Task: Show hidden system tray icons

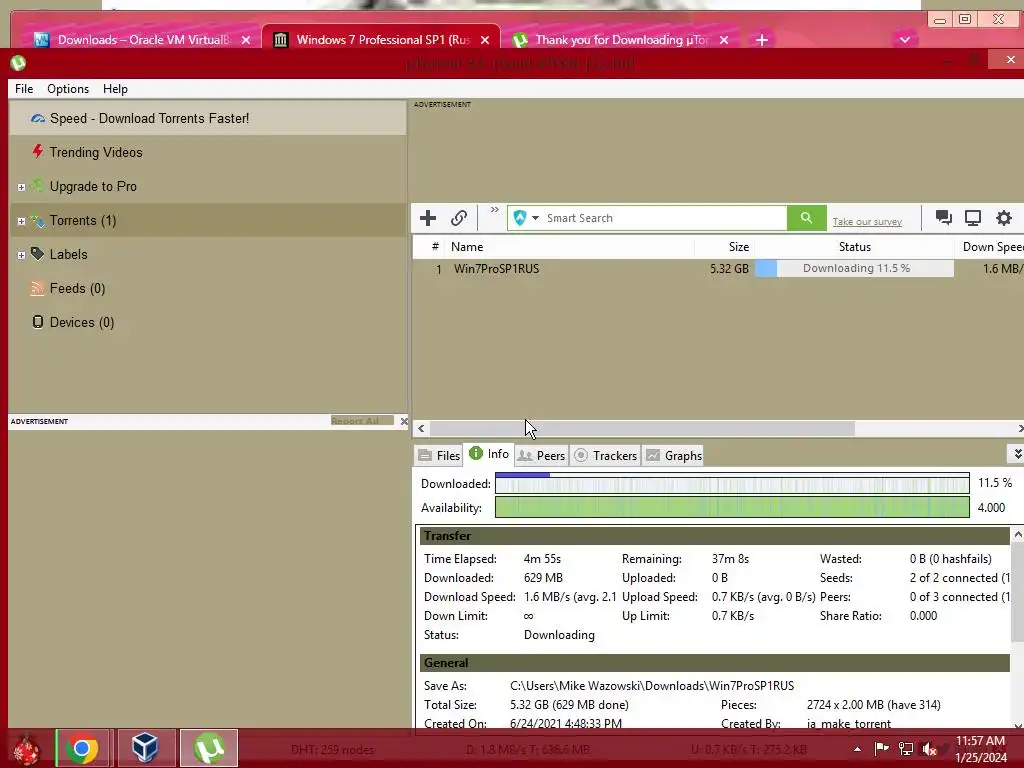Action: pos(857,749)
